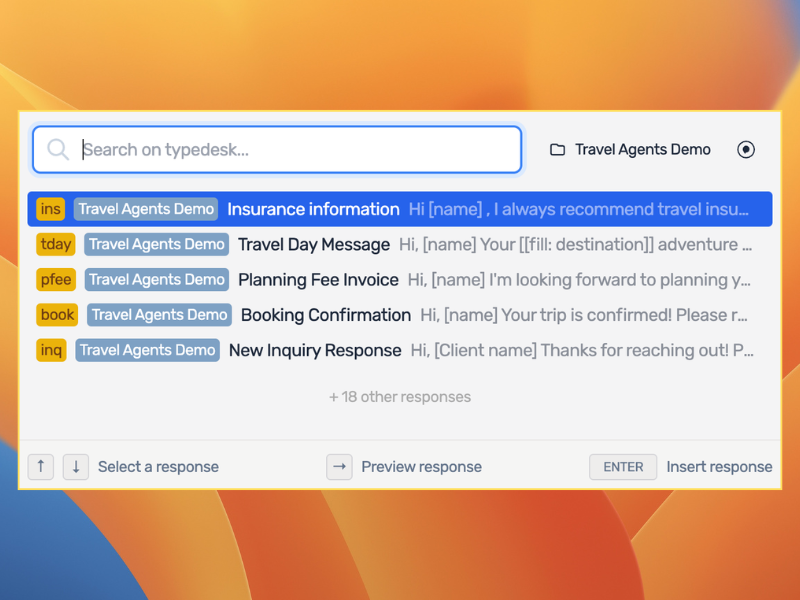Click the down arrow key button
800x600 pixels.
[x=76, y=467]
